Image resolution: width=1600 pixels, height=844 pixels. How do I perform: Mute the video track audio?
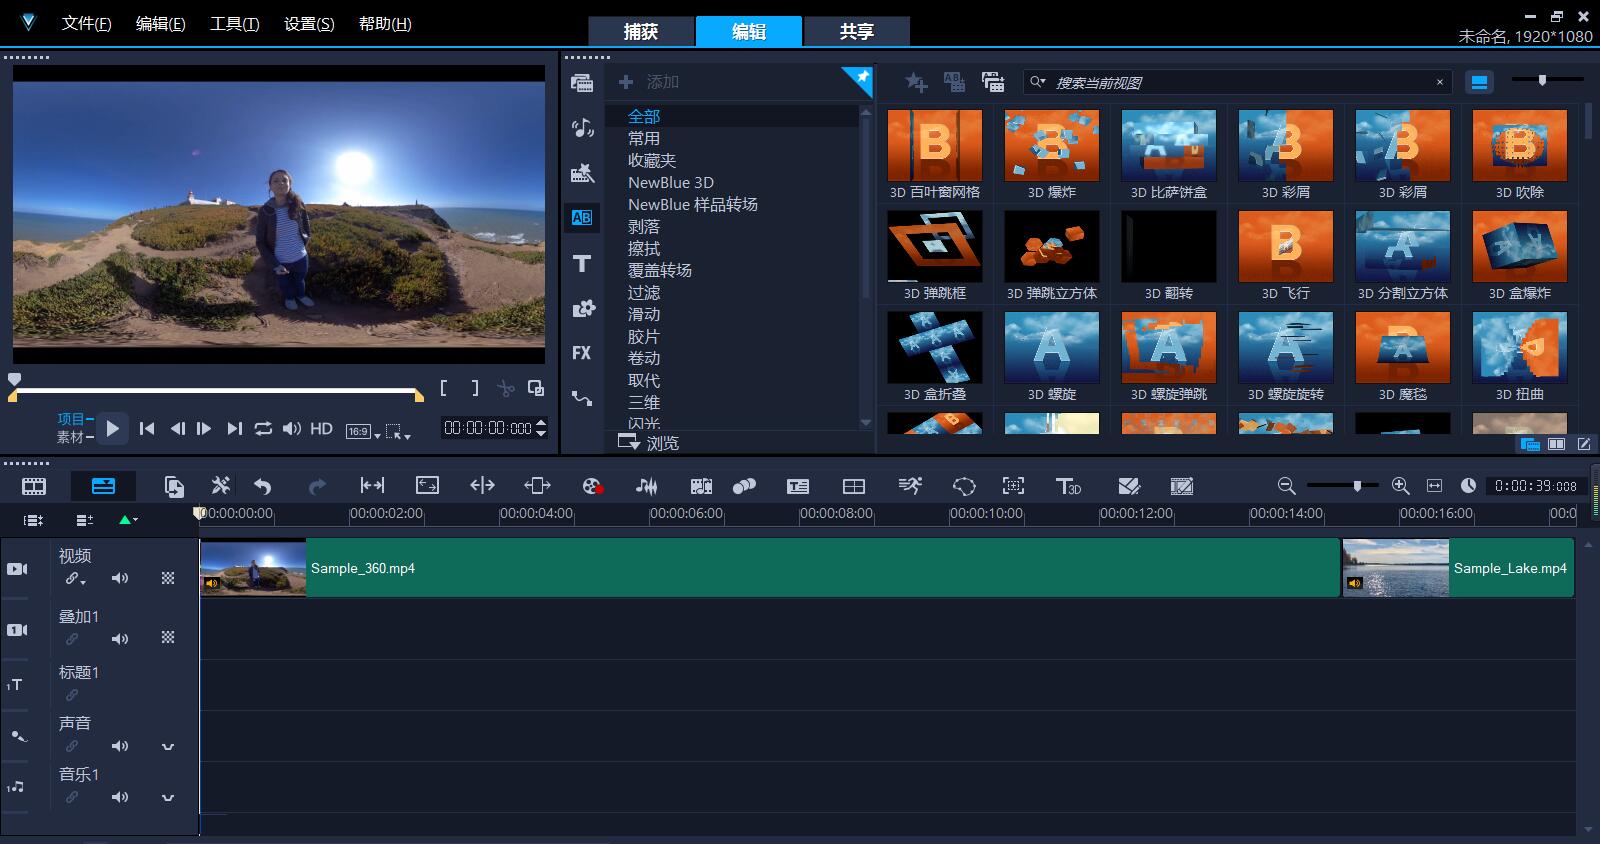click(x=120, y=578)
